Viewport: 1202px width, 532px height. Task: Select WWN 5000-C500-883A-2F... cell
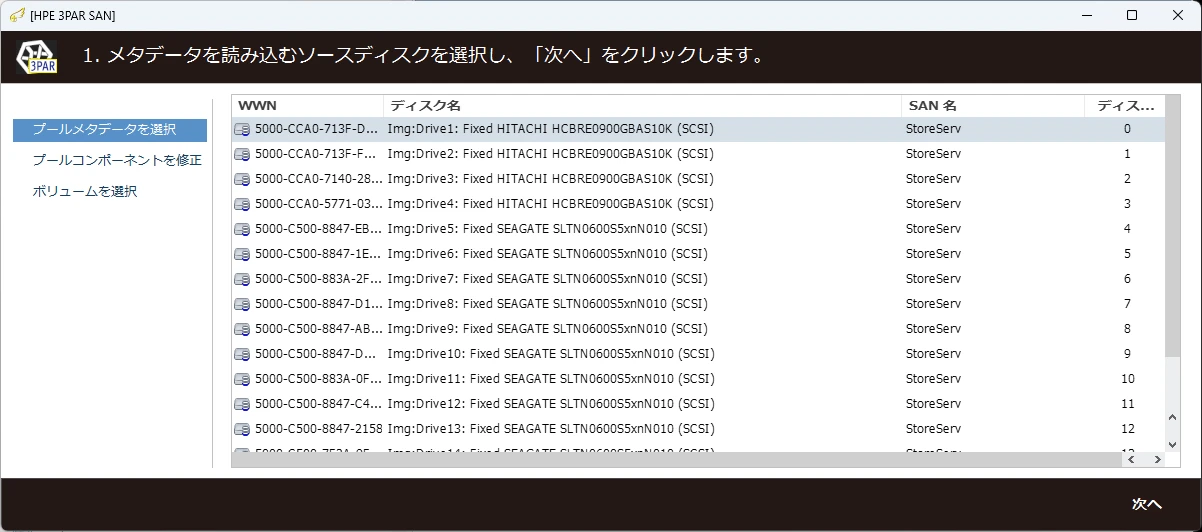(x=318, y=279)
